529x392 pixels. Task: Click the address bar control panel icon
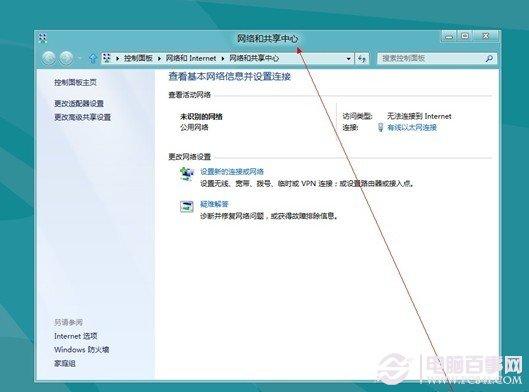[107, 58]
